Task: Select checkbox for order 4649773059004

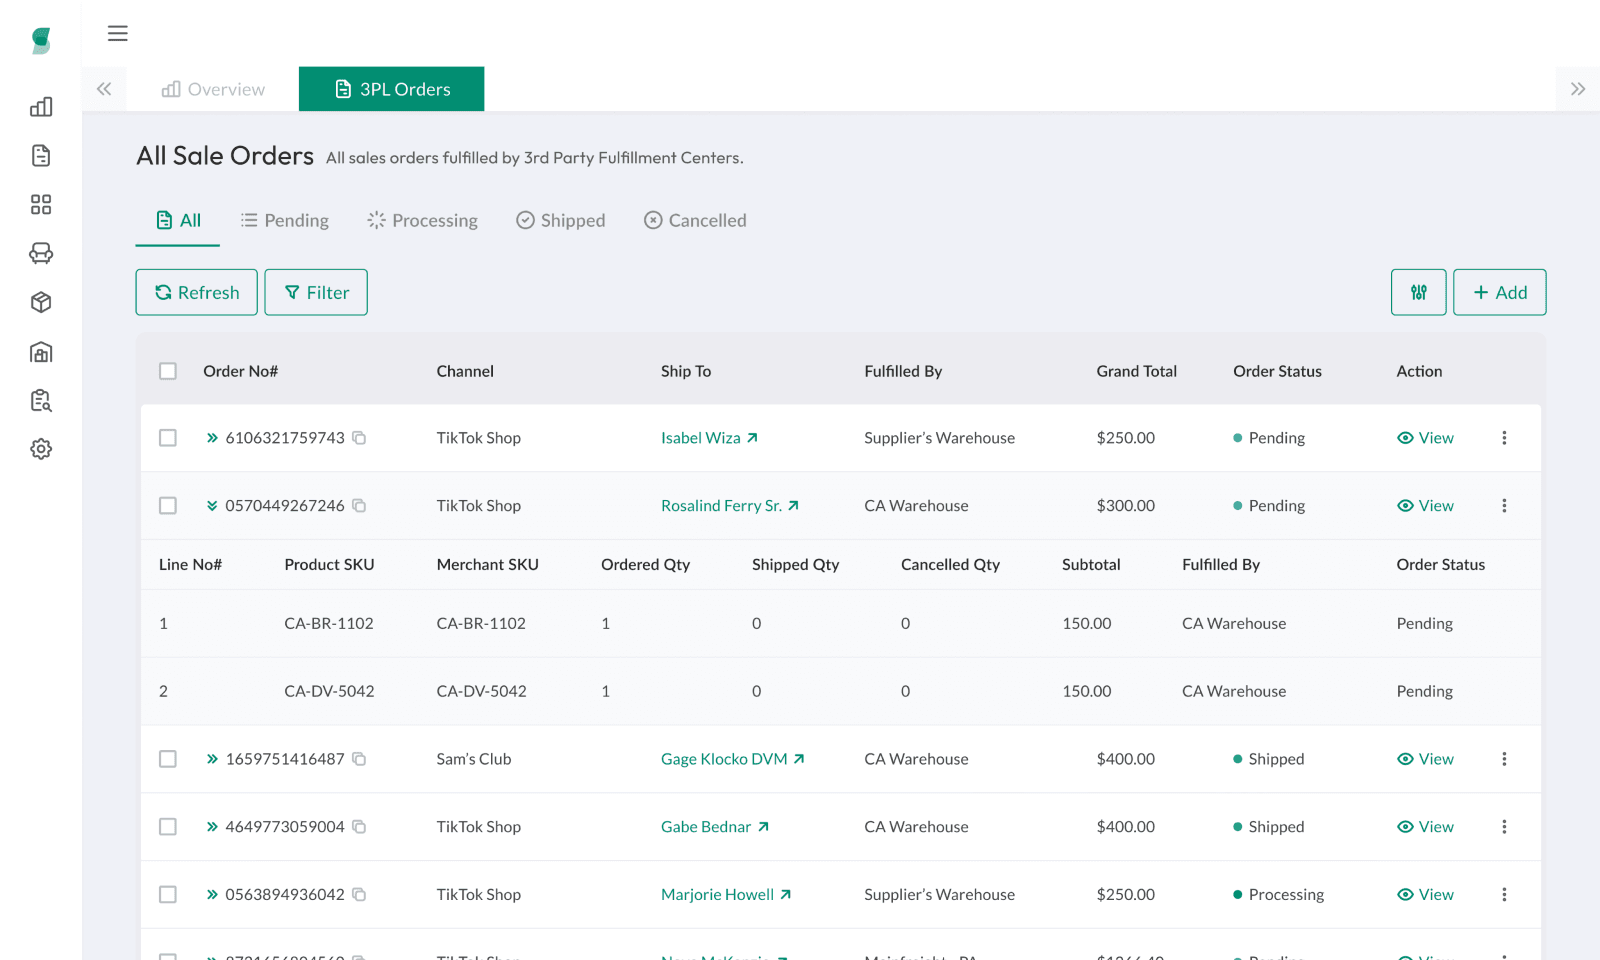Action: [168, 827]
